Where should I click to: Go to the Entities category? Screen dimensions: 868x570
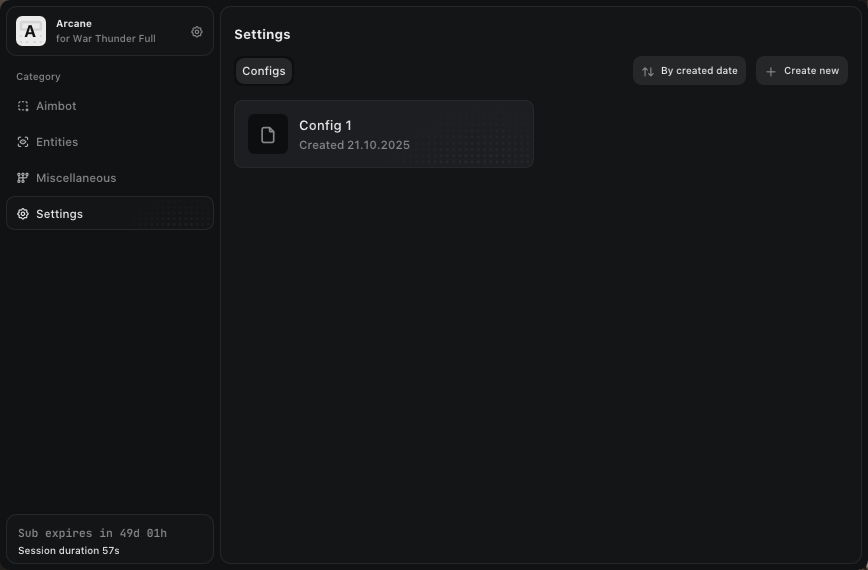point(57,142)
